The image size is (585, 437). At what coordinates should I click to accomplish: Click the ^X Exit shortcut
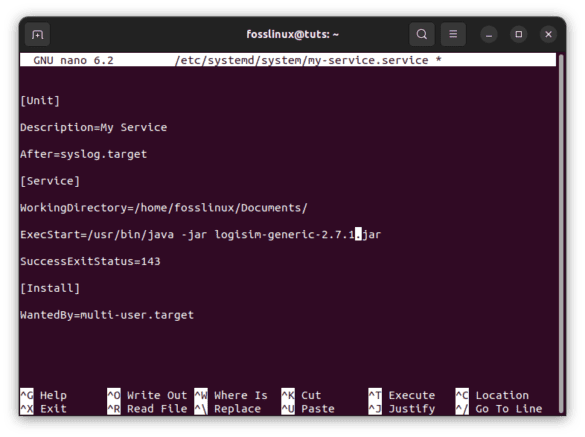coord(44,409)
